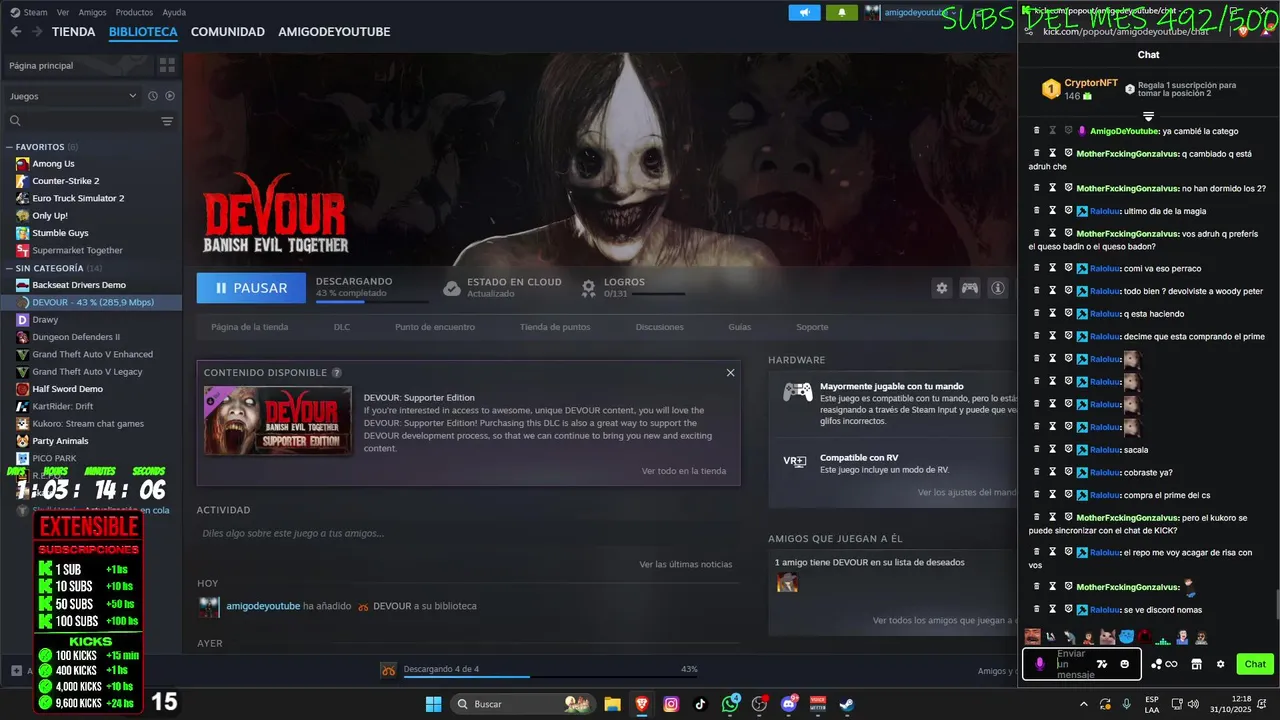The width and height of the screenshot is (1280, 720).
Task: Open the Ayuda menu
Action: pos(174,12)
